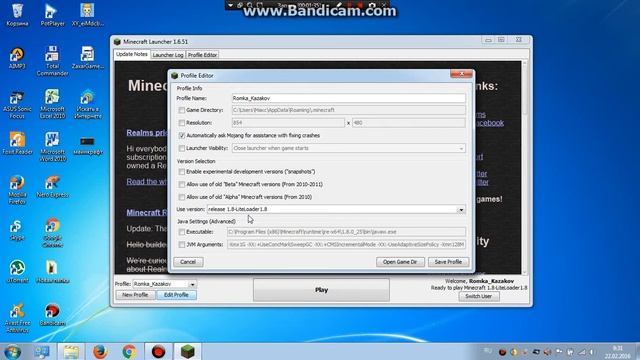
Task: Tick the Launcher Visibility checkbox
Action: pos(182,148)
